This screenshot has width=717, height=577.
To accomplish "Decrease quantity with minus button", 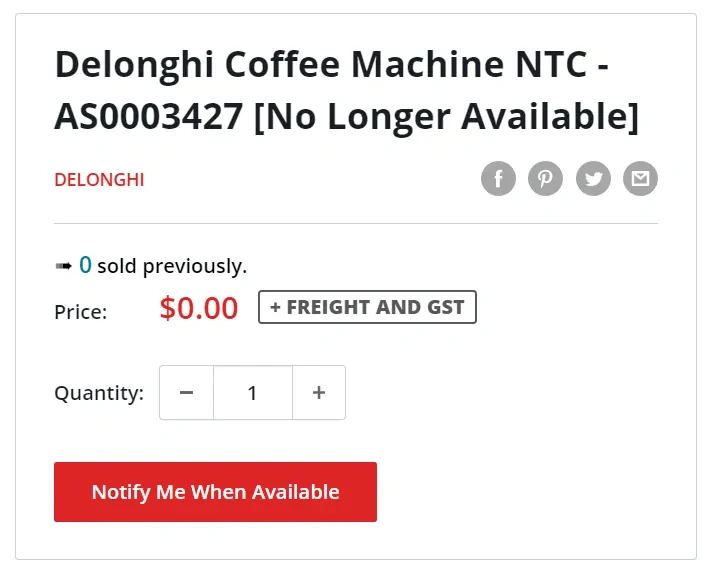I will [x=186, y=393].
